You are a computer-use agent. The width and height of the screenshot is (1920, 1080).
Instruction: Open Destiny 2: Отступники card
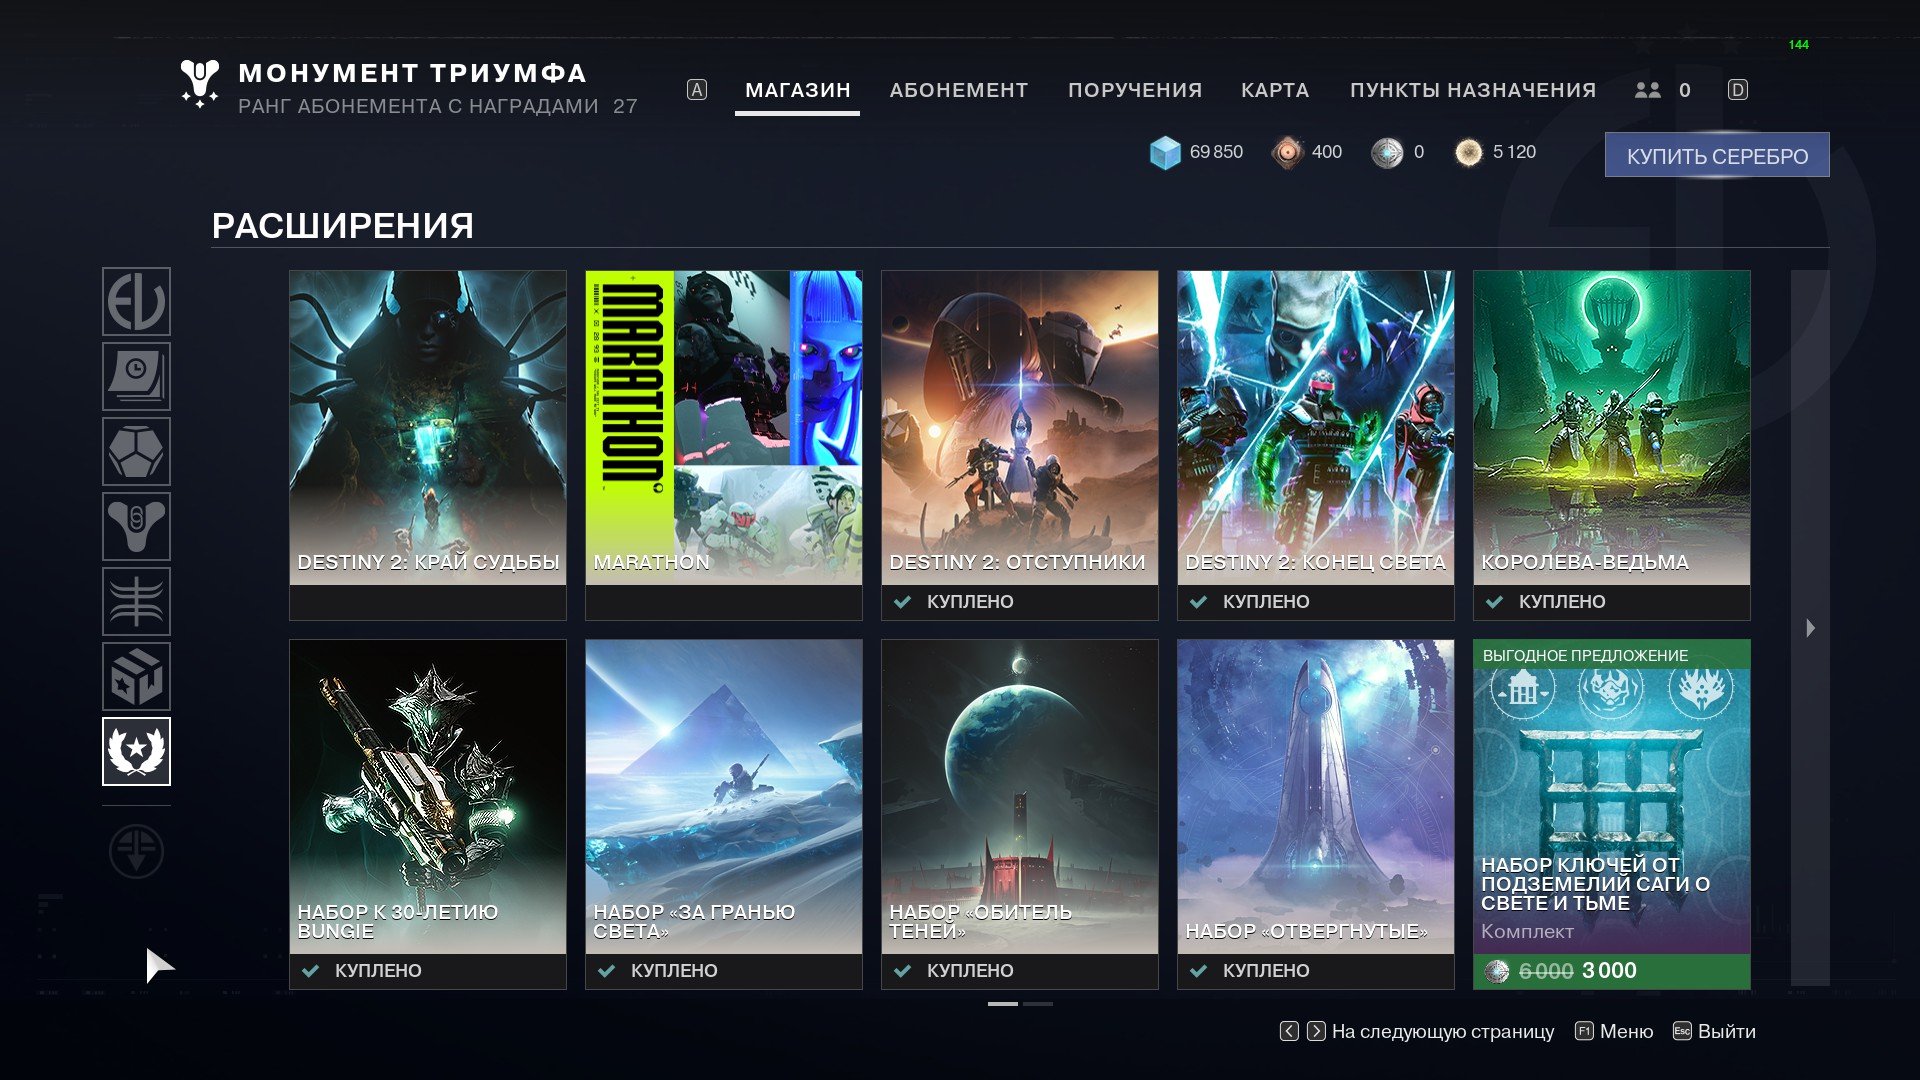(1020, 445)
